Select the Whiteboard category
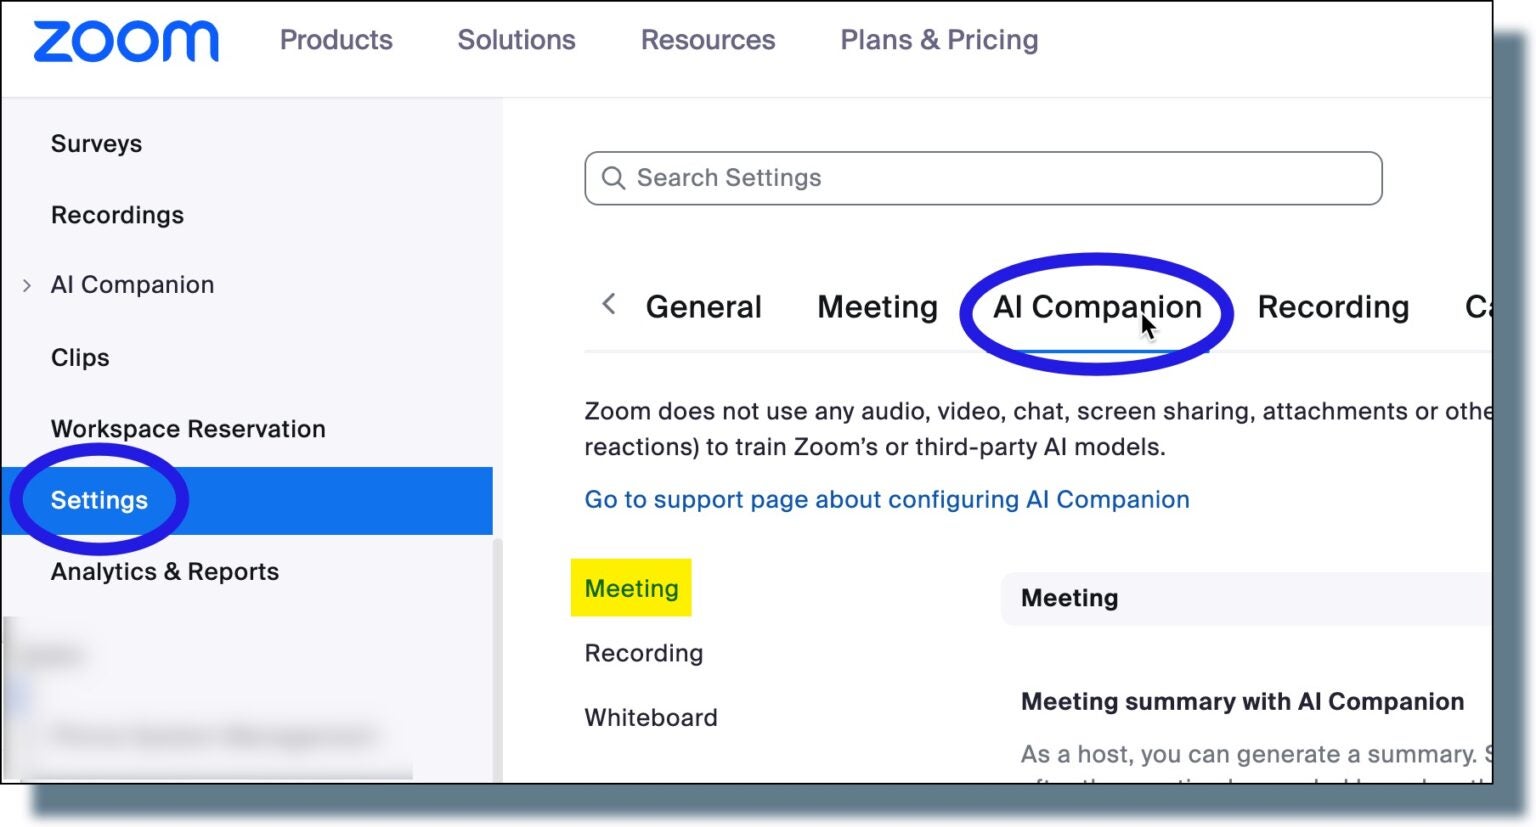 (x=650, y=717)
